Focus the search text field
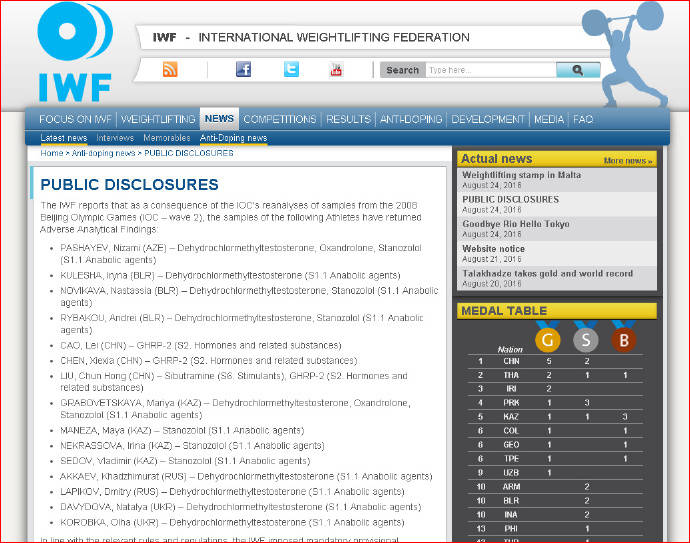Screen dimensions: 690x543 491,70
